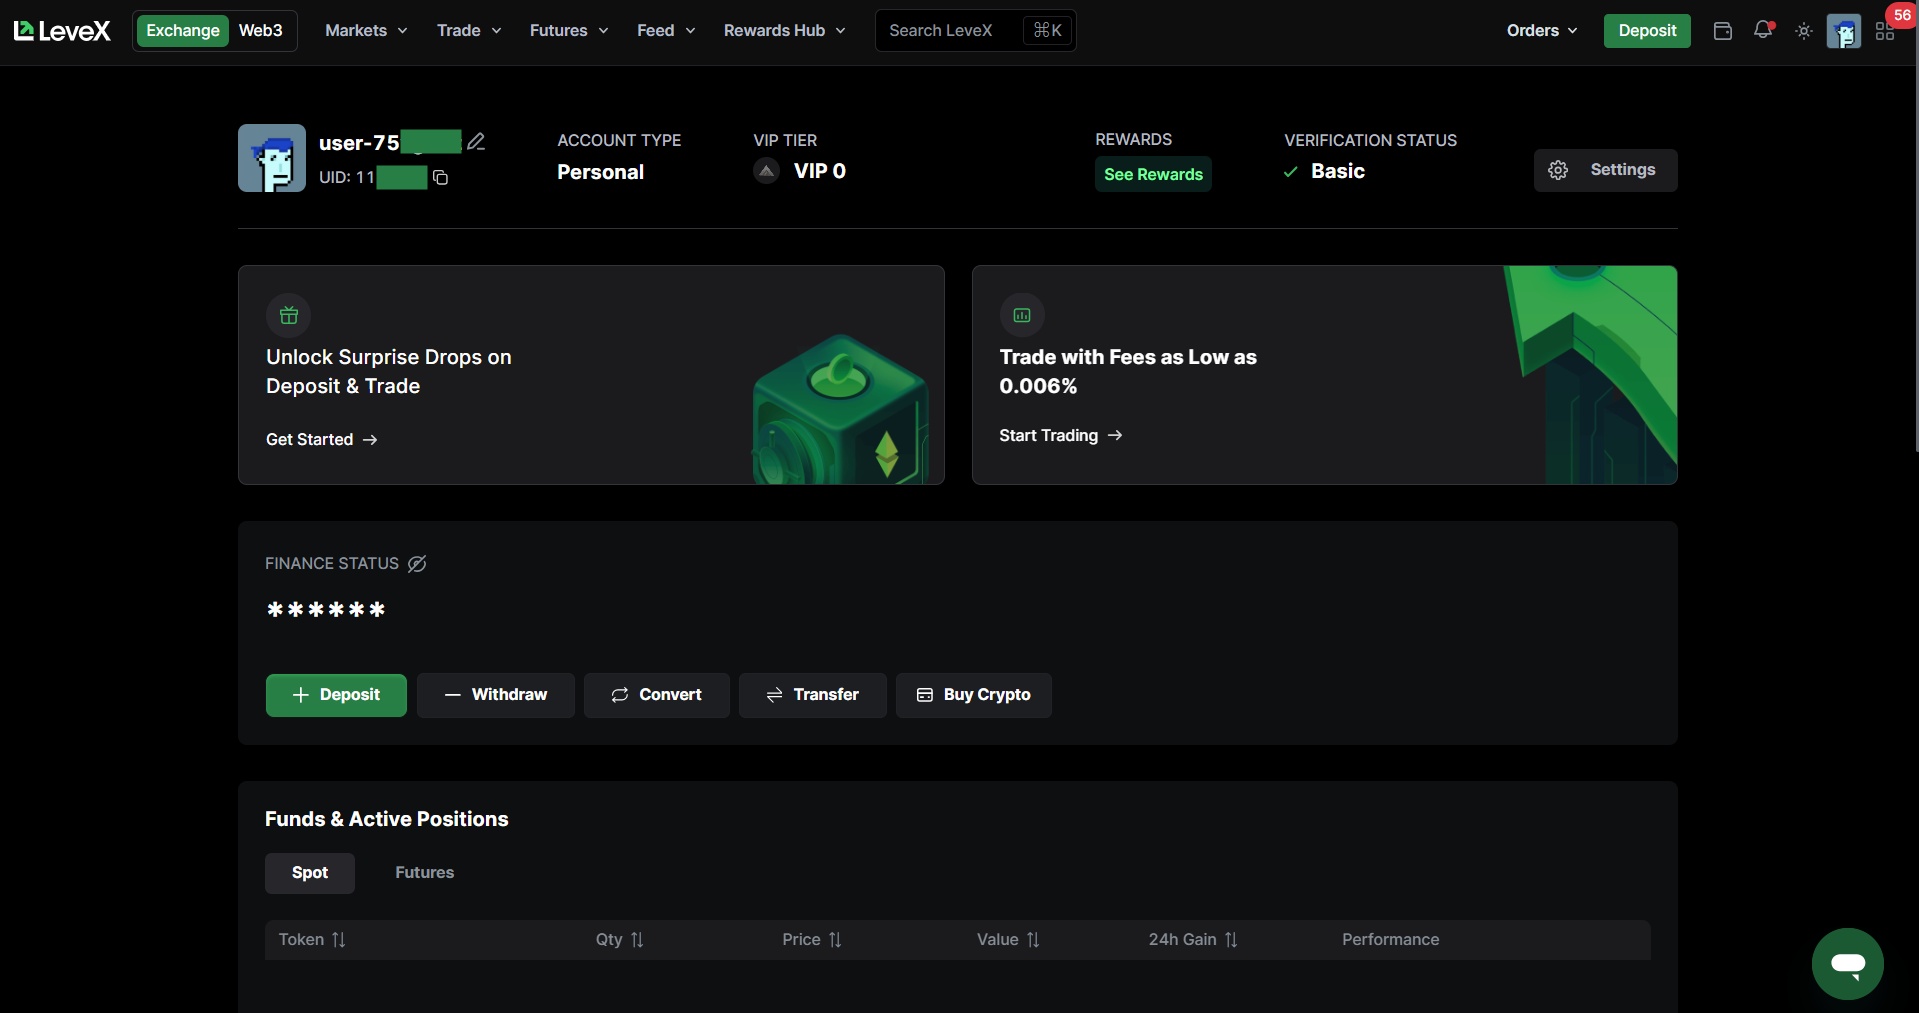Click the Transfer button

[813, 695]
